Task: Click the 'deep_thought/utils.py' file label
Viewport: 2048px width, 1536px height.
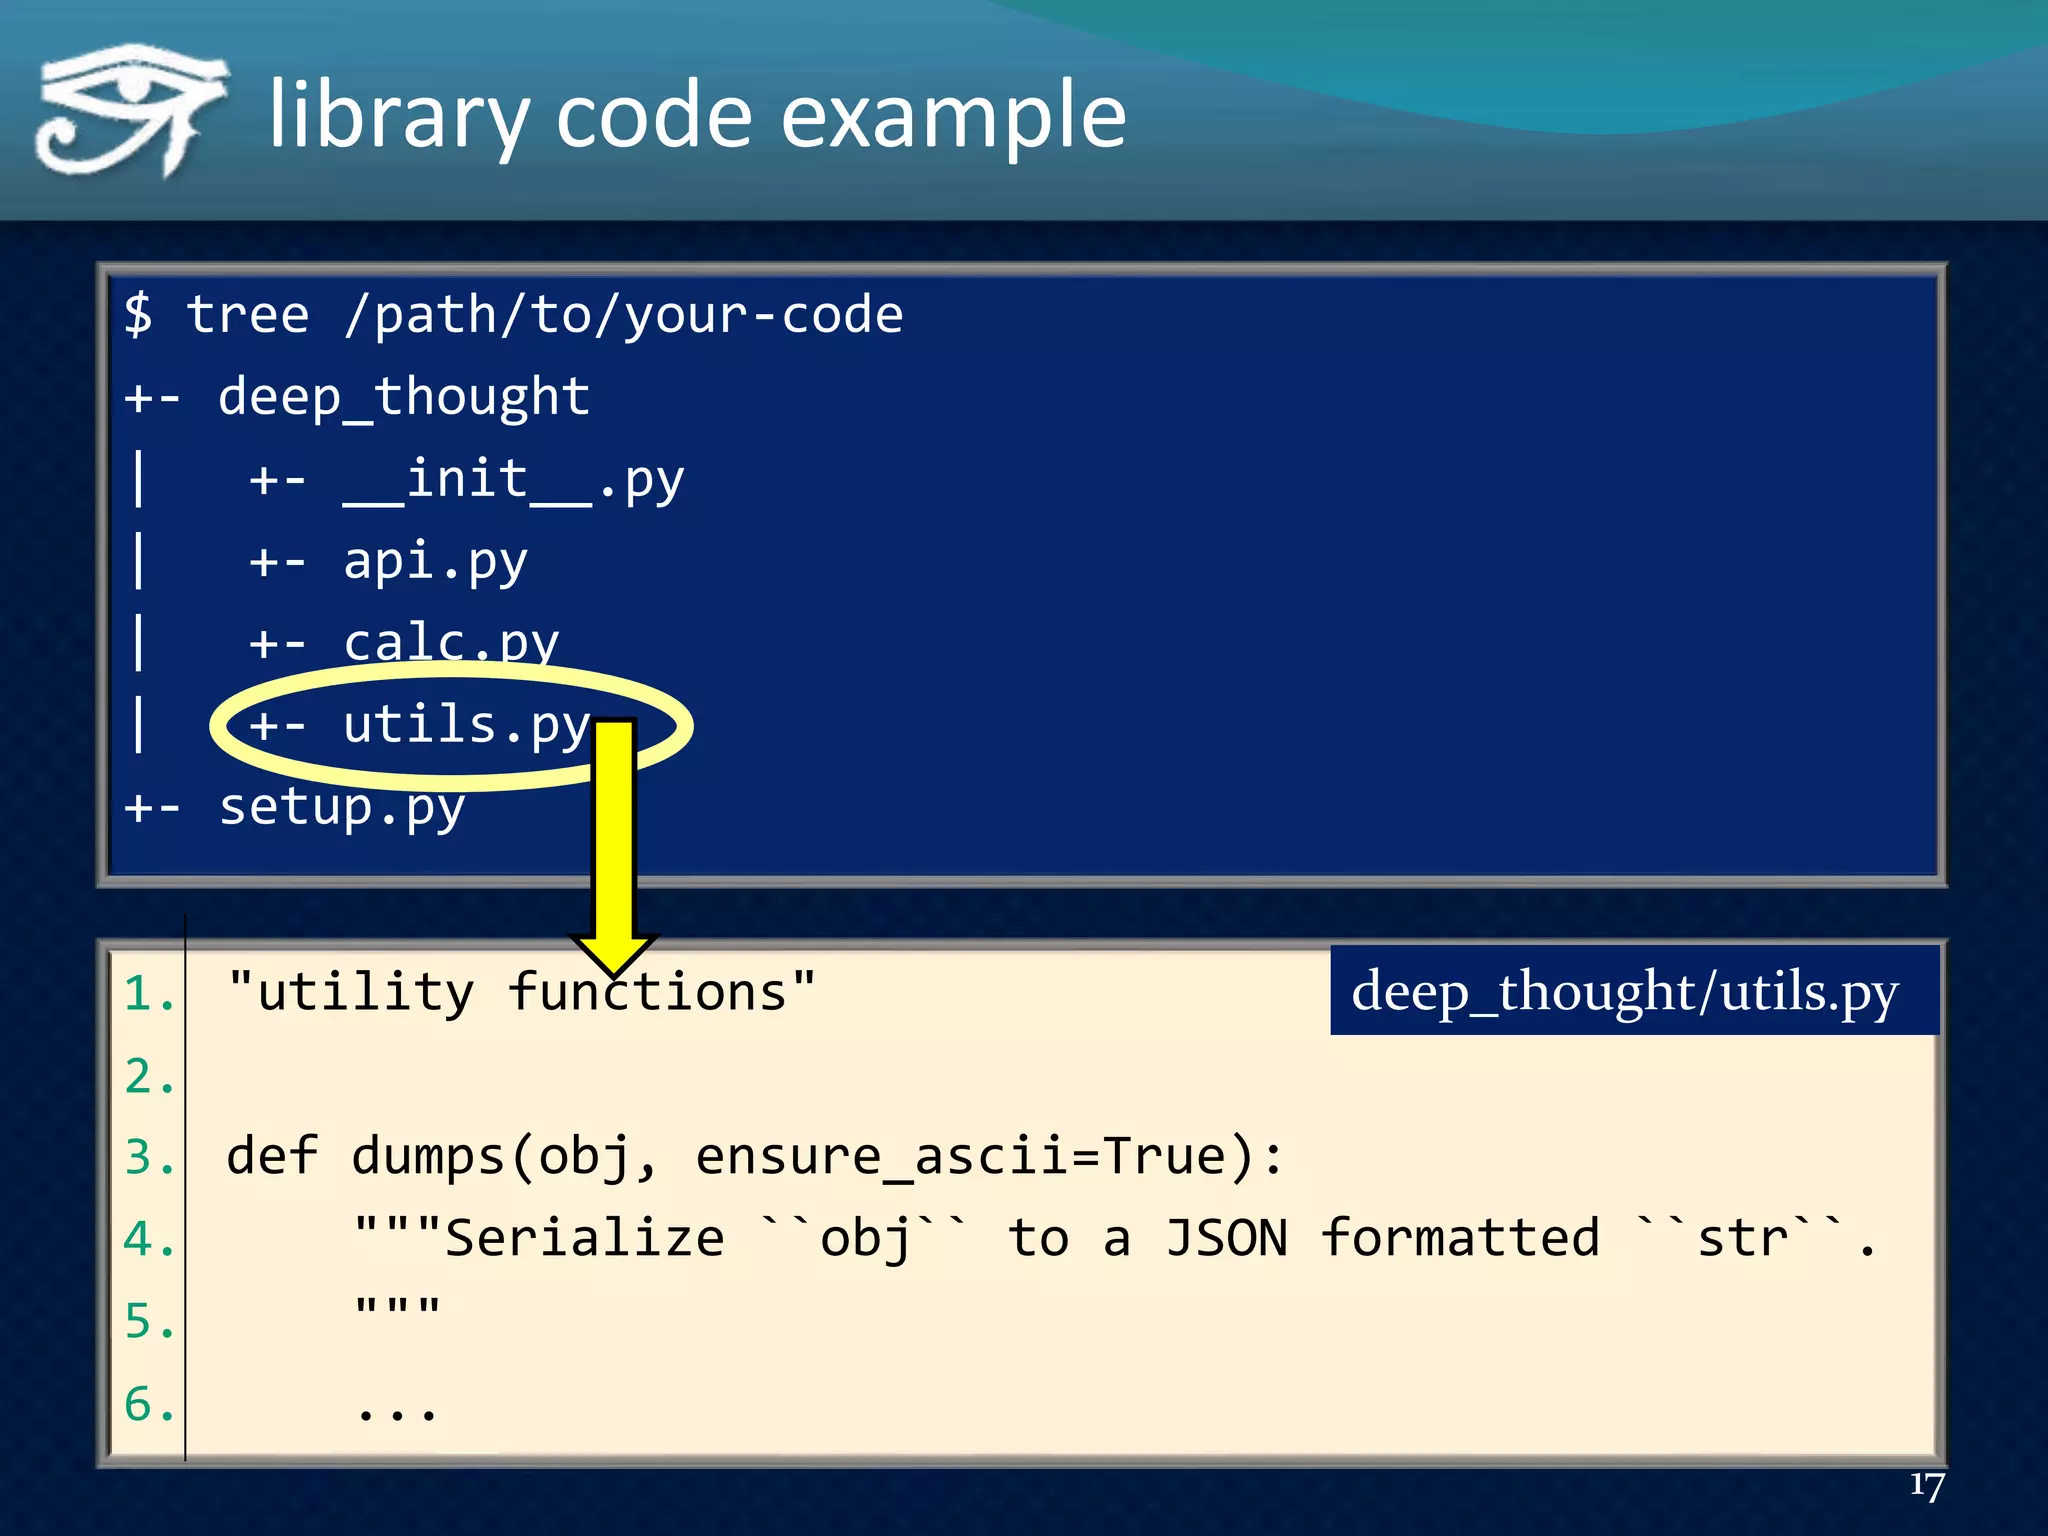Action: click(x=1634, y=991)
